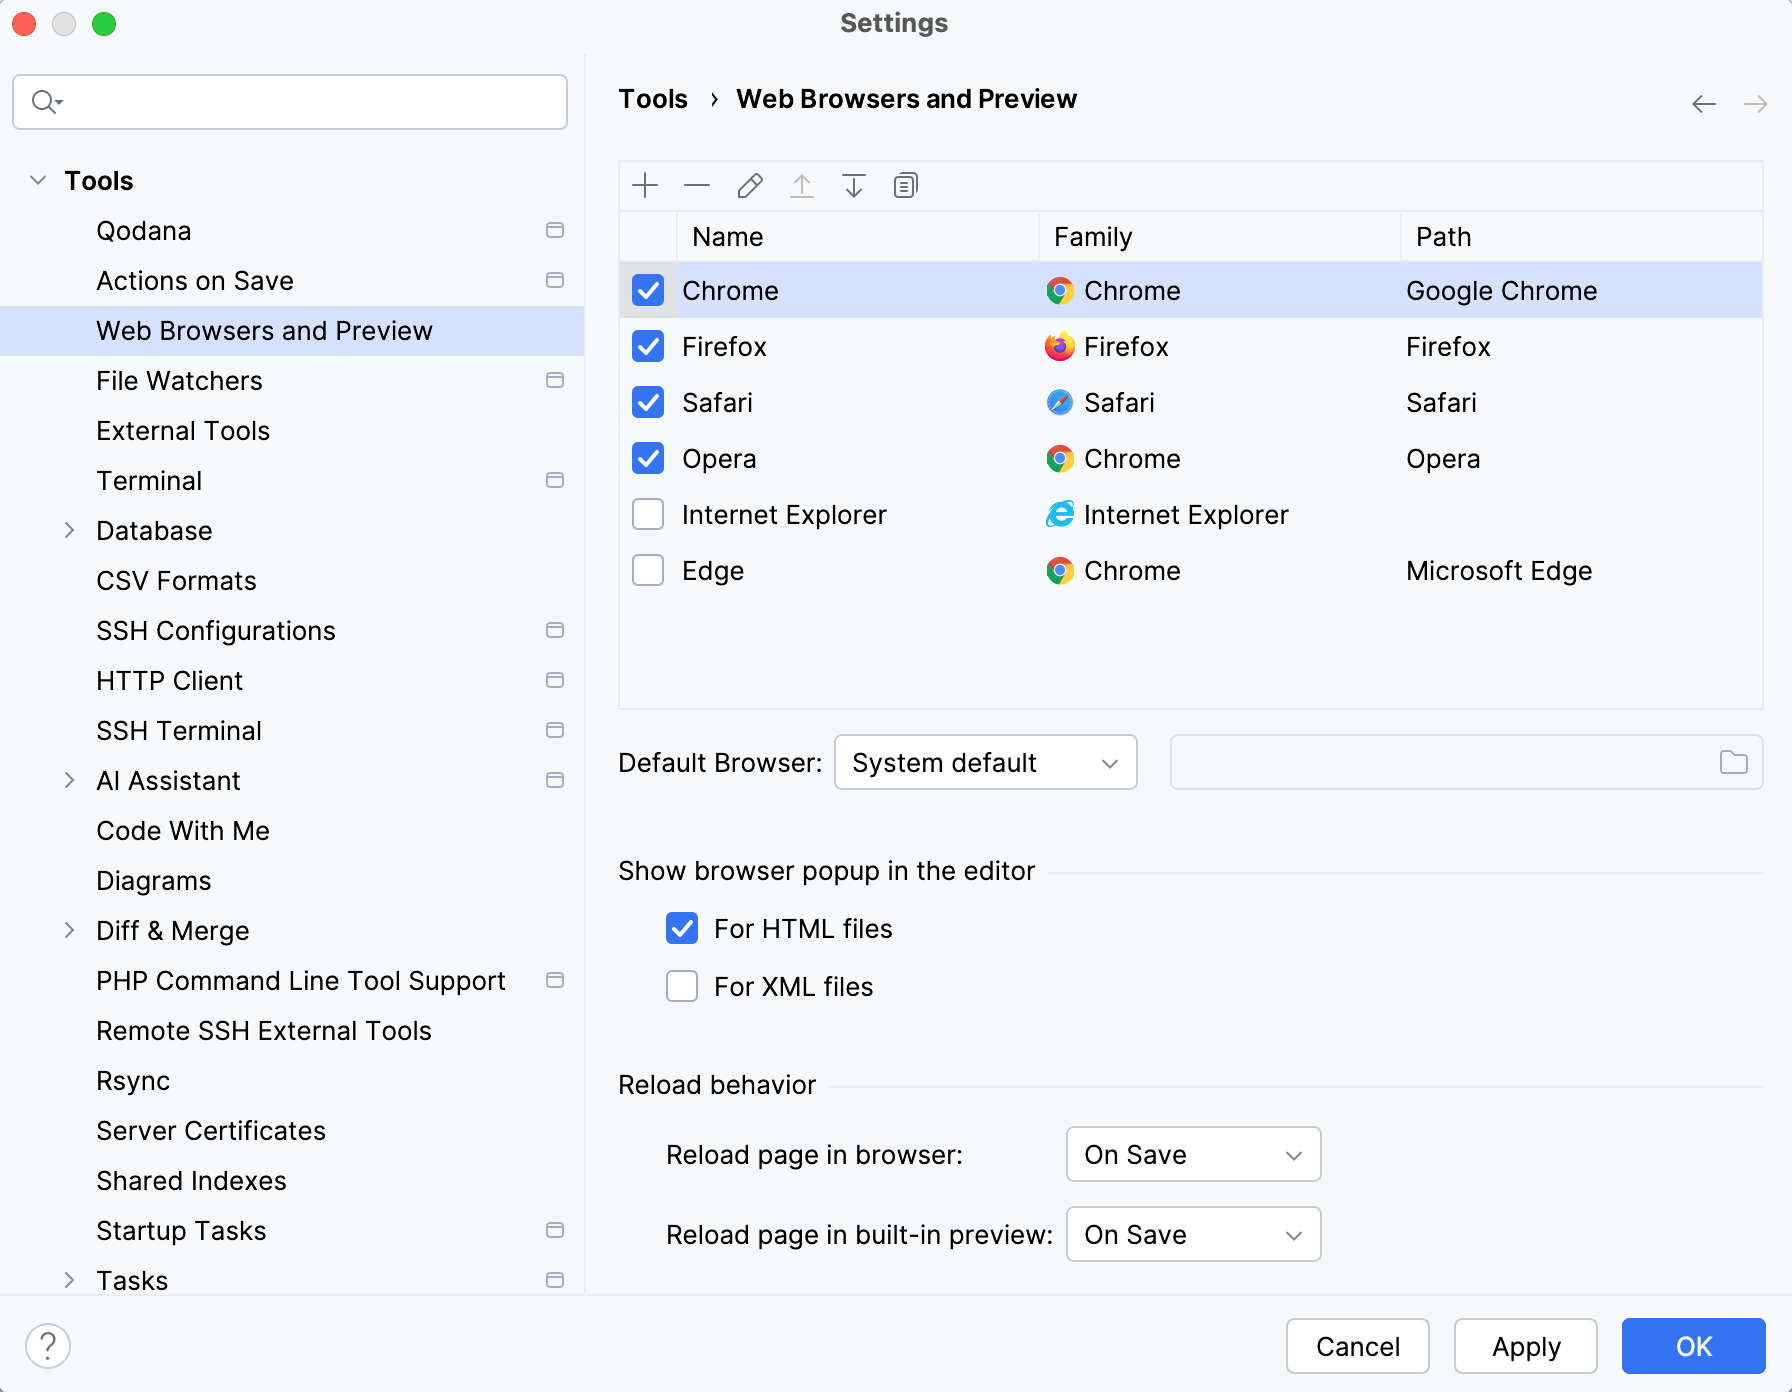The height and width of the screenshot is (1392, 1792).
Task: Click the copy browser entry icon
Action: [905, 185]
